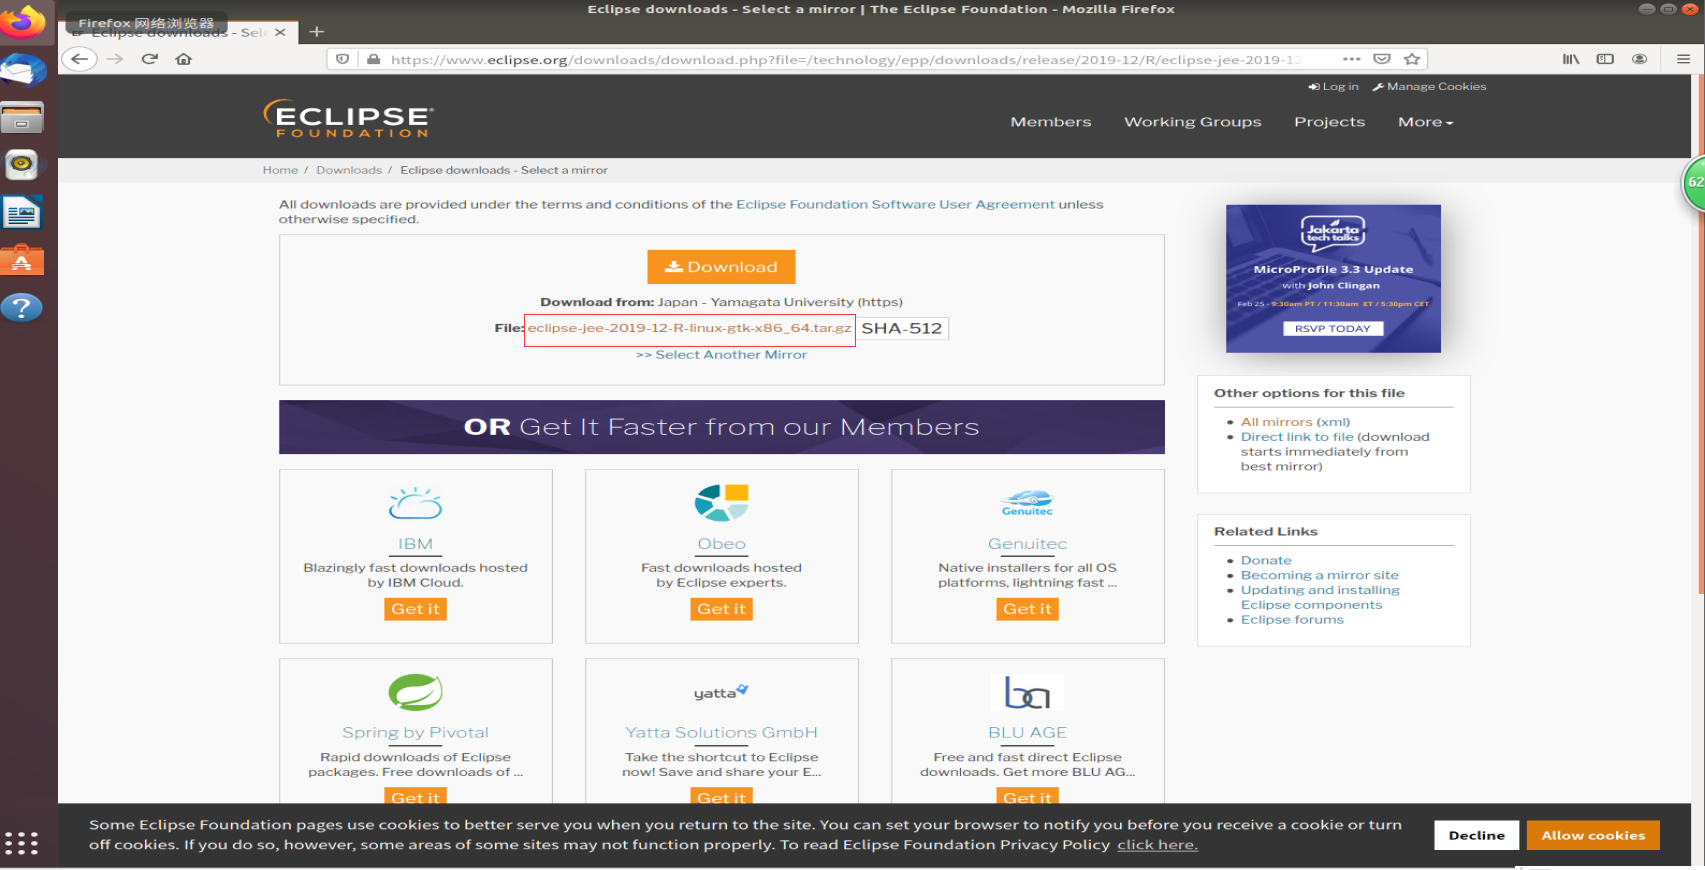The width and height of the screenshot is (1705, 870).
Task: Show Firefox sidebars
Action: [x=1605, y=59]
